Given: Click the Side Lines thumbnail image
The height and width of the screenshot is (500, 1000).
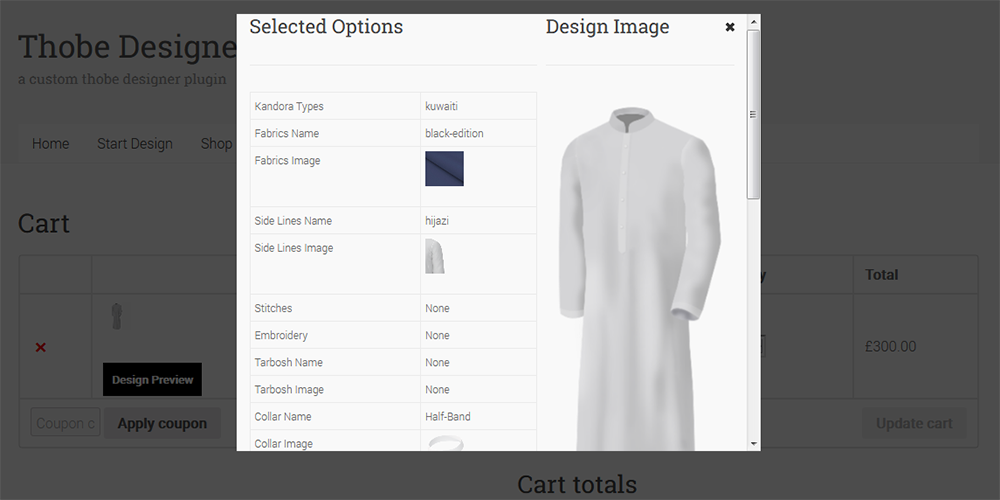Looking at the screenshot, I should (435, 256).
